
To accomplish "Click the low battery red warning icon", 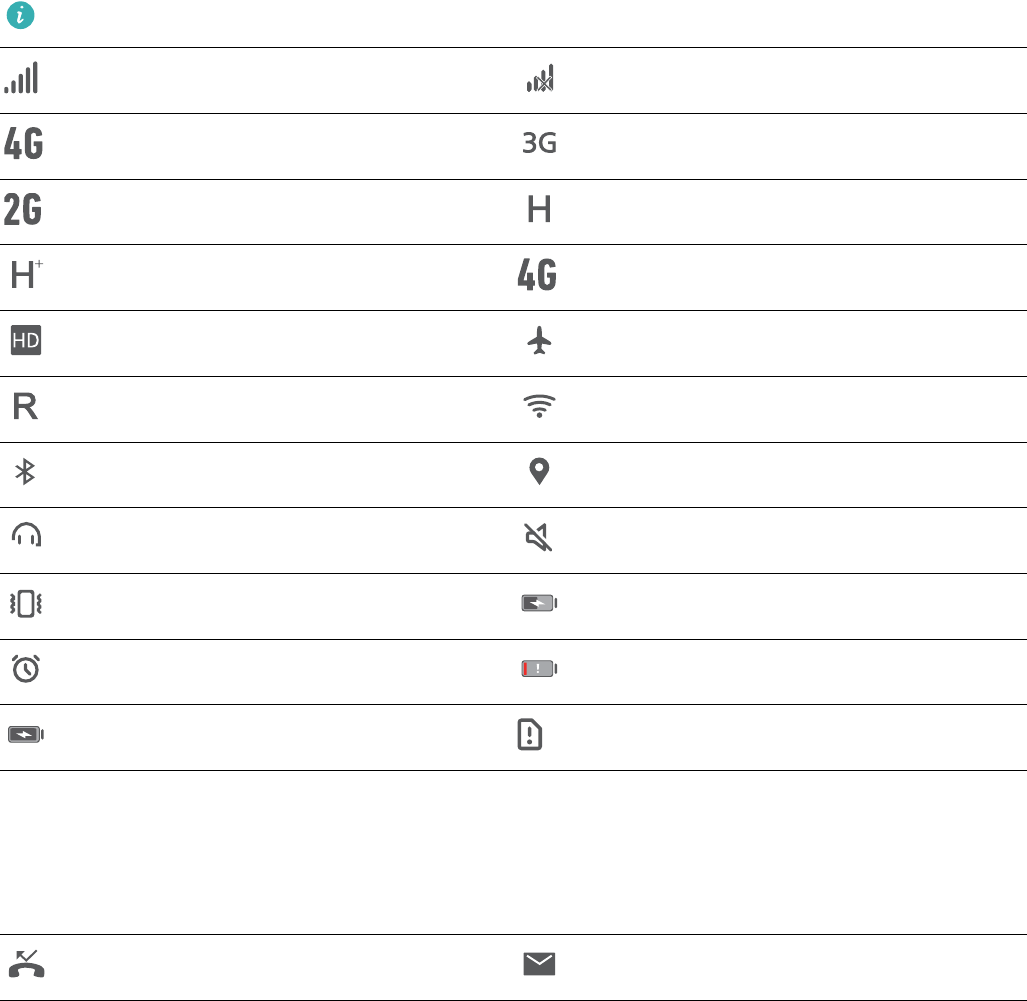I will [539, 669].
